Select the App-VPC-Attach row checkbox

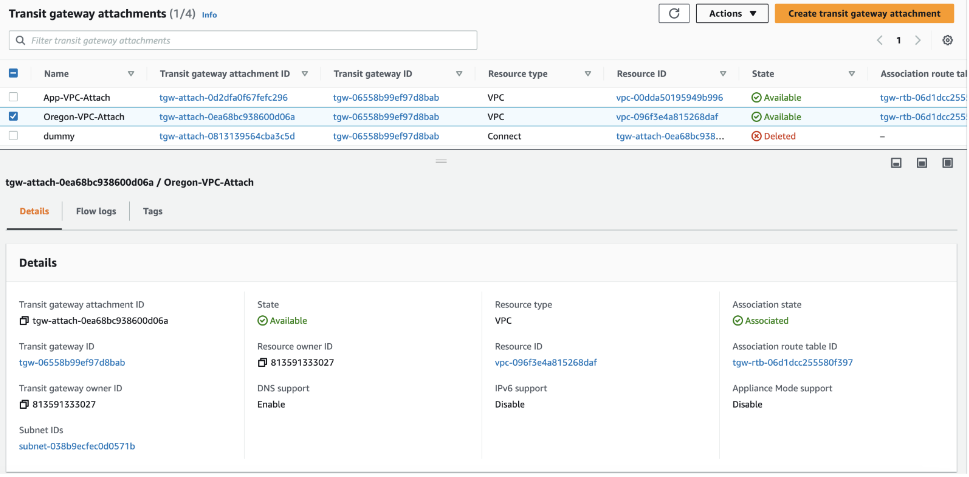pos(13,98)
